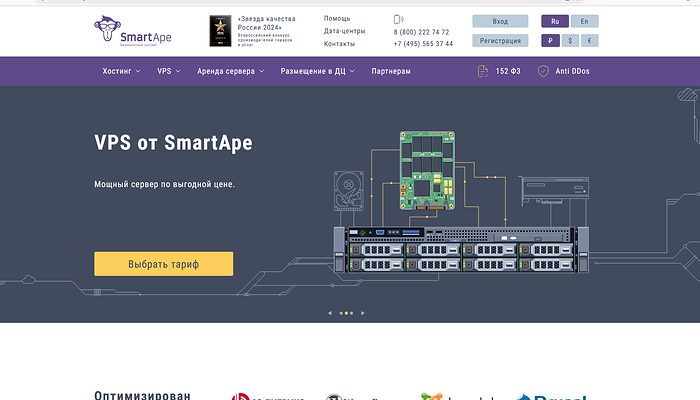Open the Звезда качества России 2024 award badge
The height and width of the screenshot is (400, 700).
point(221,31)
